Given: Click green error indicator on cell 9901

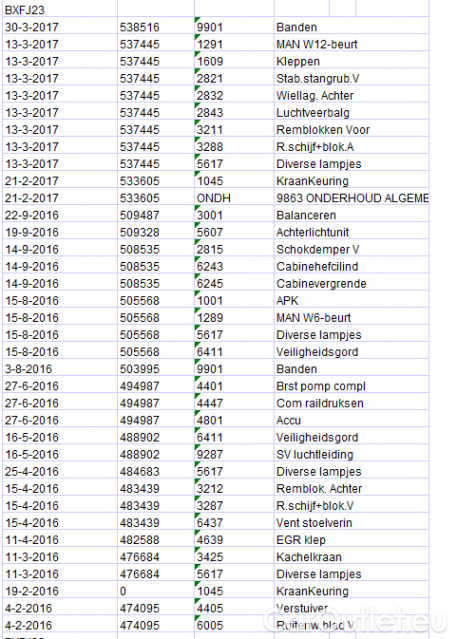Looking at the screenshot, I should coord(197,20).
